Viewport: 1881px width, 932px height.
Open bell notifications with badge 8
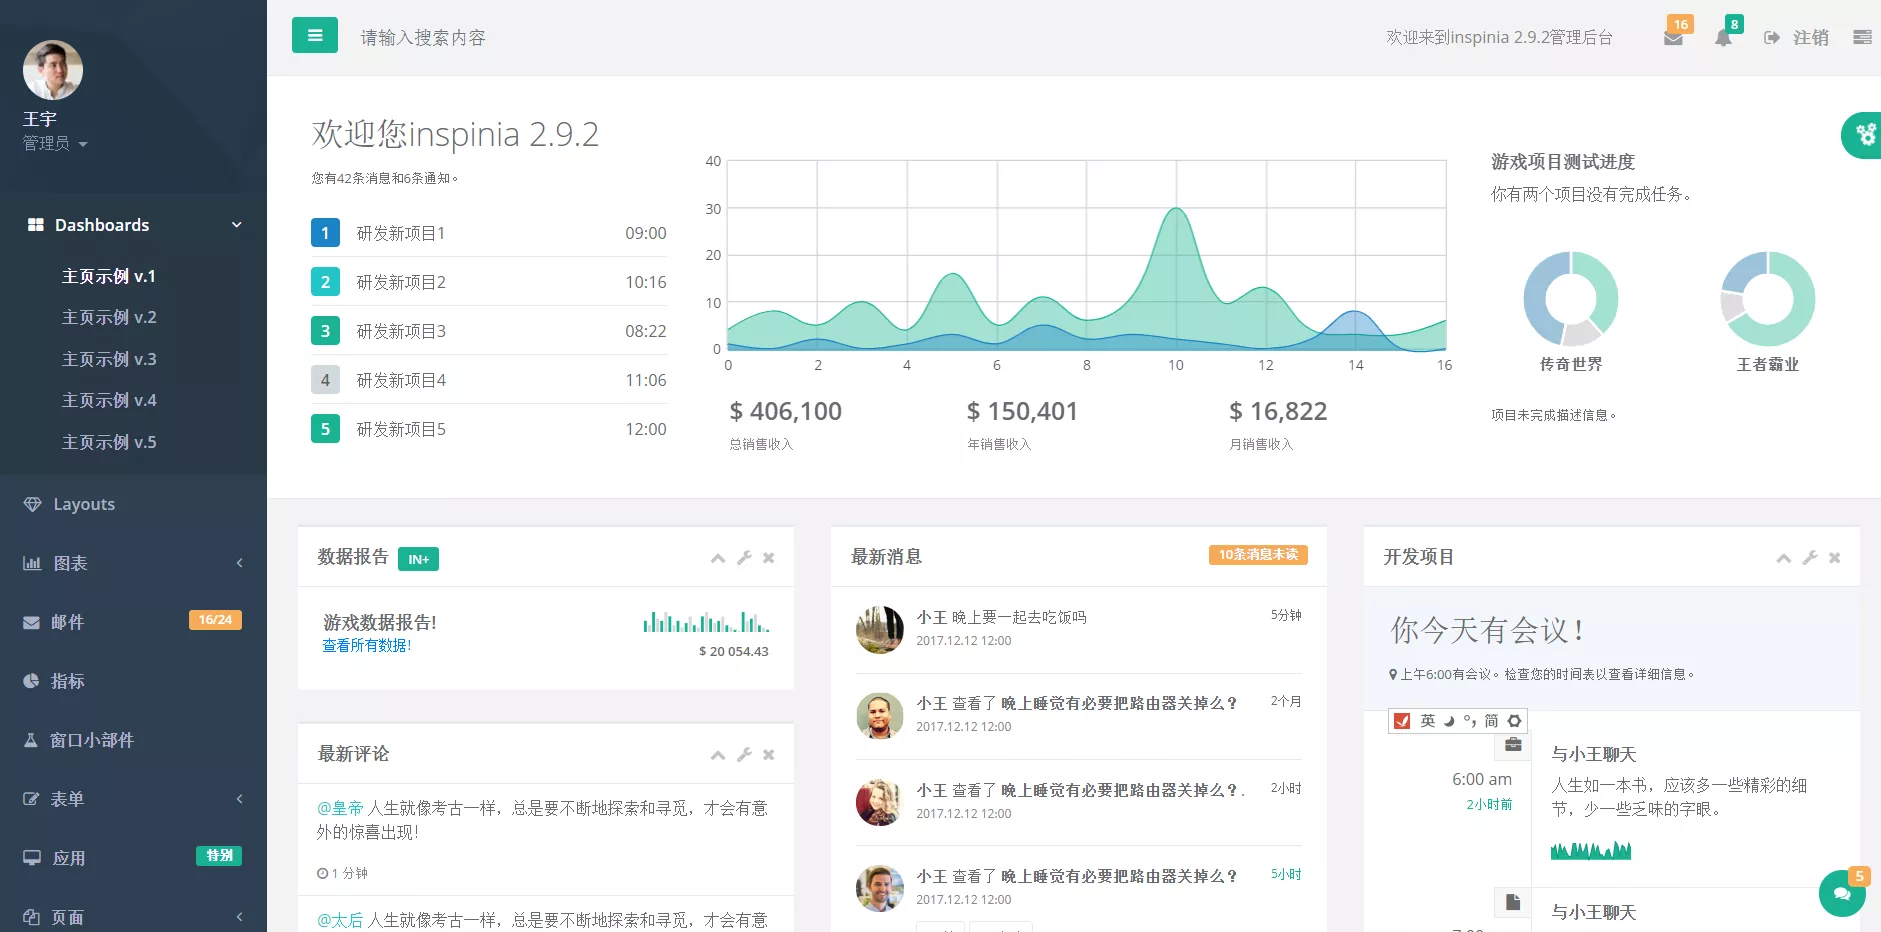coord(1723,38)
